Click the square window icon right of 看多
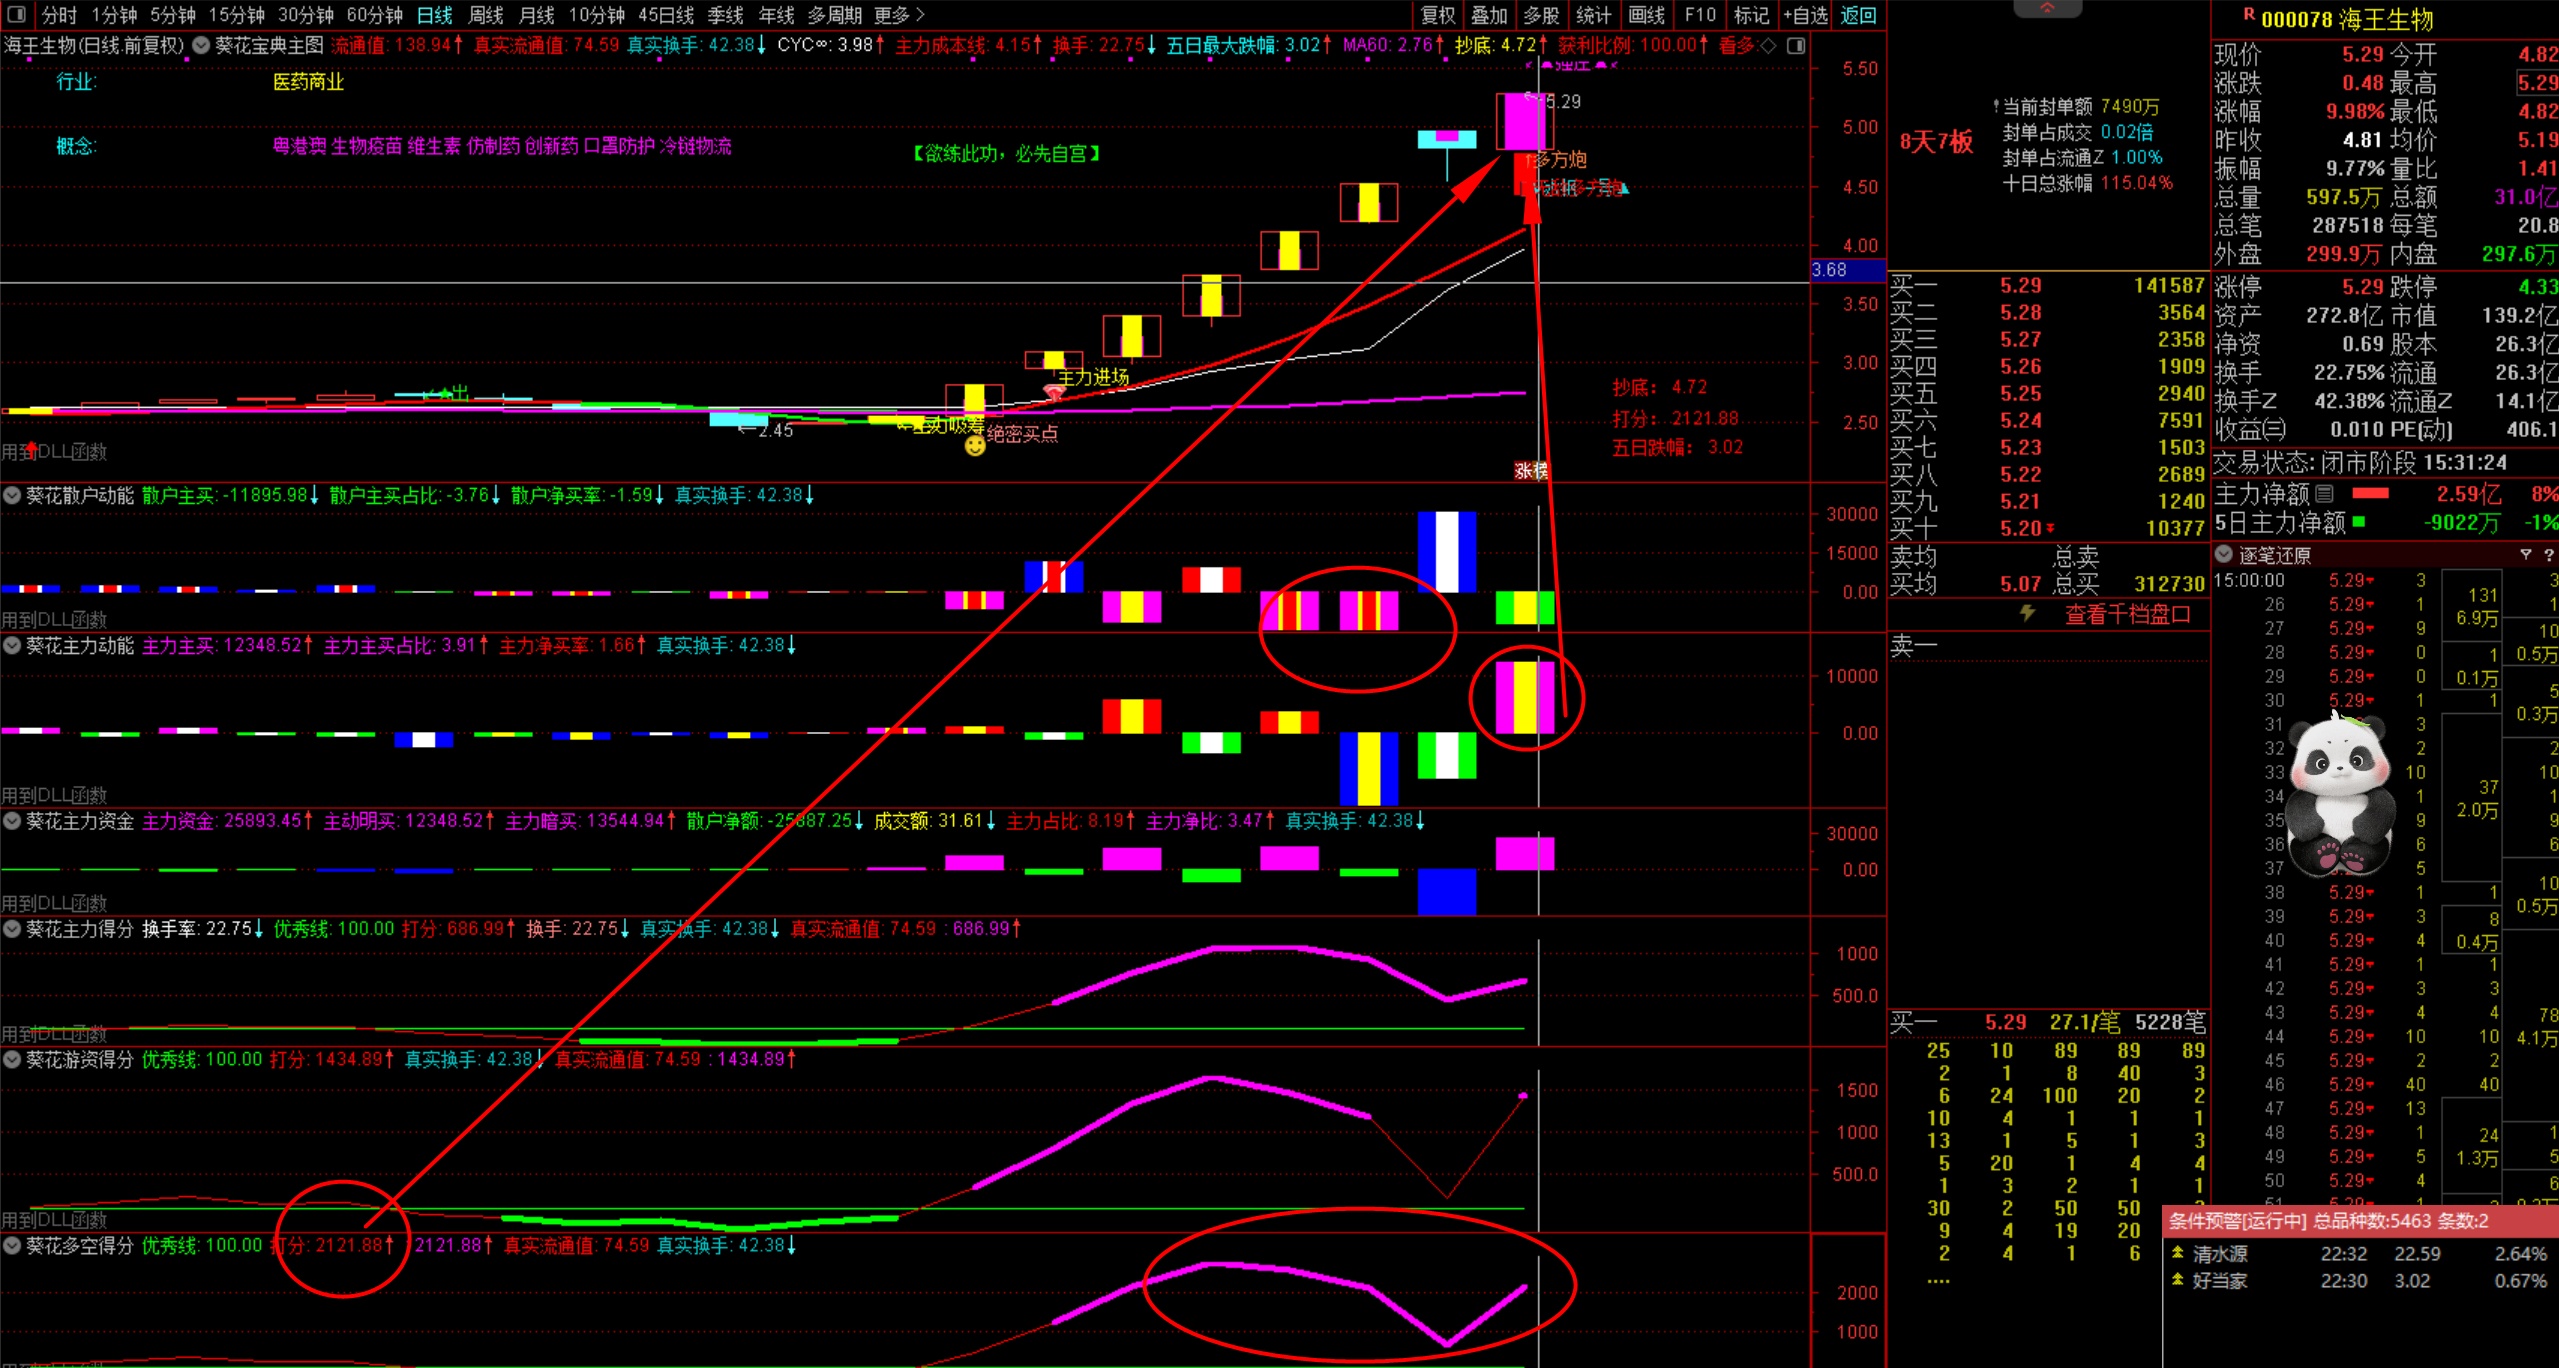 (1796, 45)
